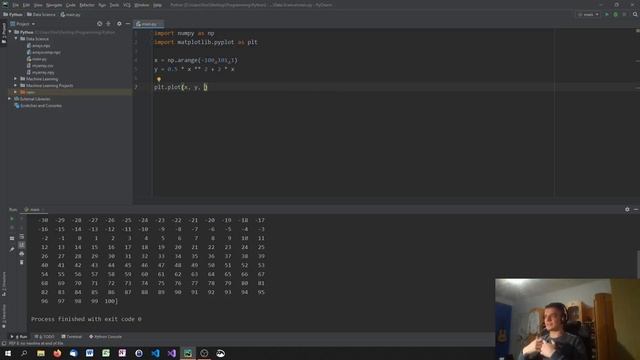
Task: Click the Windows Start button
Action: click(8, 353)
